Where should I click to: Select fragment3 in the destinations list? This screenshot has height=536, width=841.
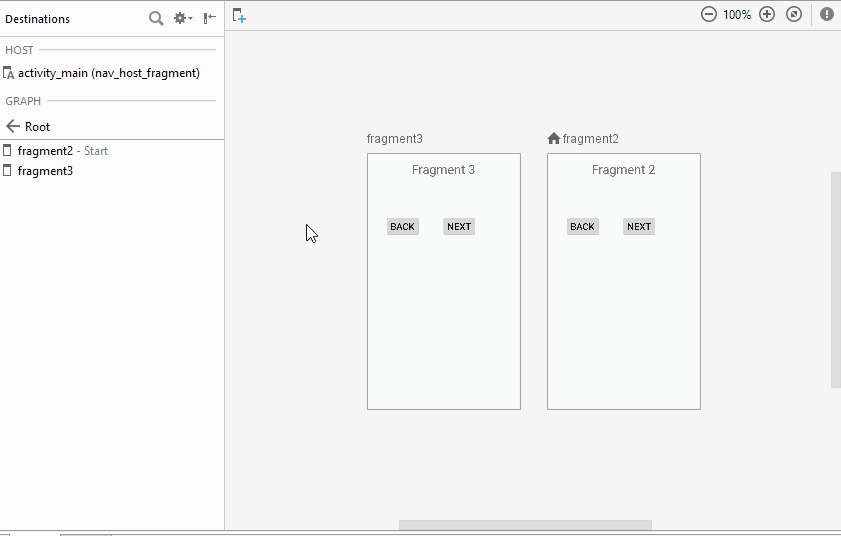45,171
